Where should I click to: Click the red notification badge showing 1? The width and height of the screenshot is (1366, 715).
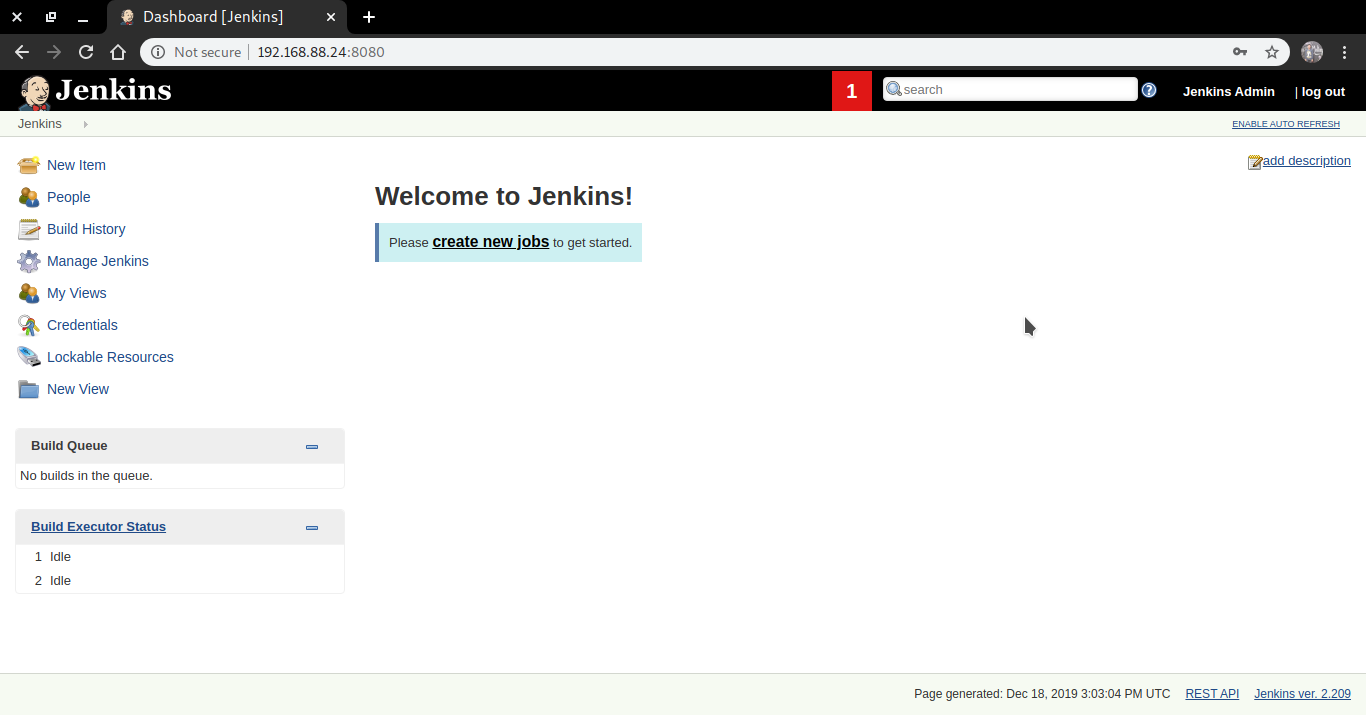tap(852, 91)
